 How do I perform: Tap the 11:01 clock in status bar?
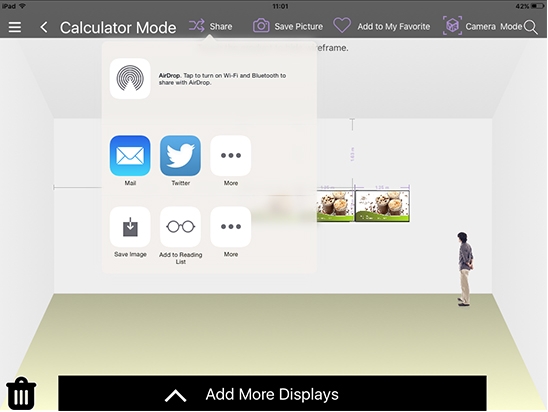[x=280, y=6]
